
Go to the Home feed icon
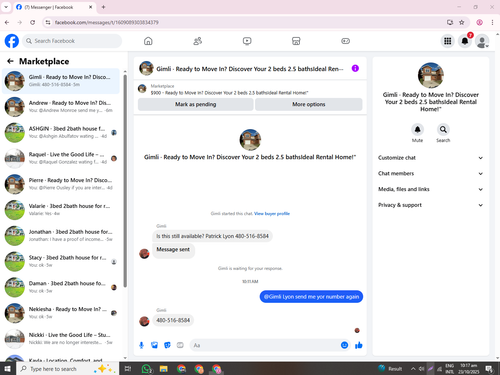coord(148,41)
